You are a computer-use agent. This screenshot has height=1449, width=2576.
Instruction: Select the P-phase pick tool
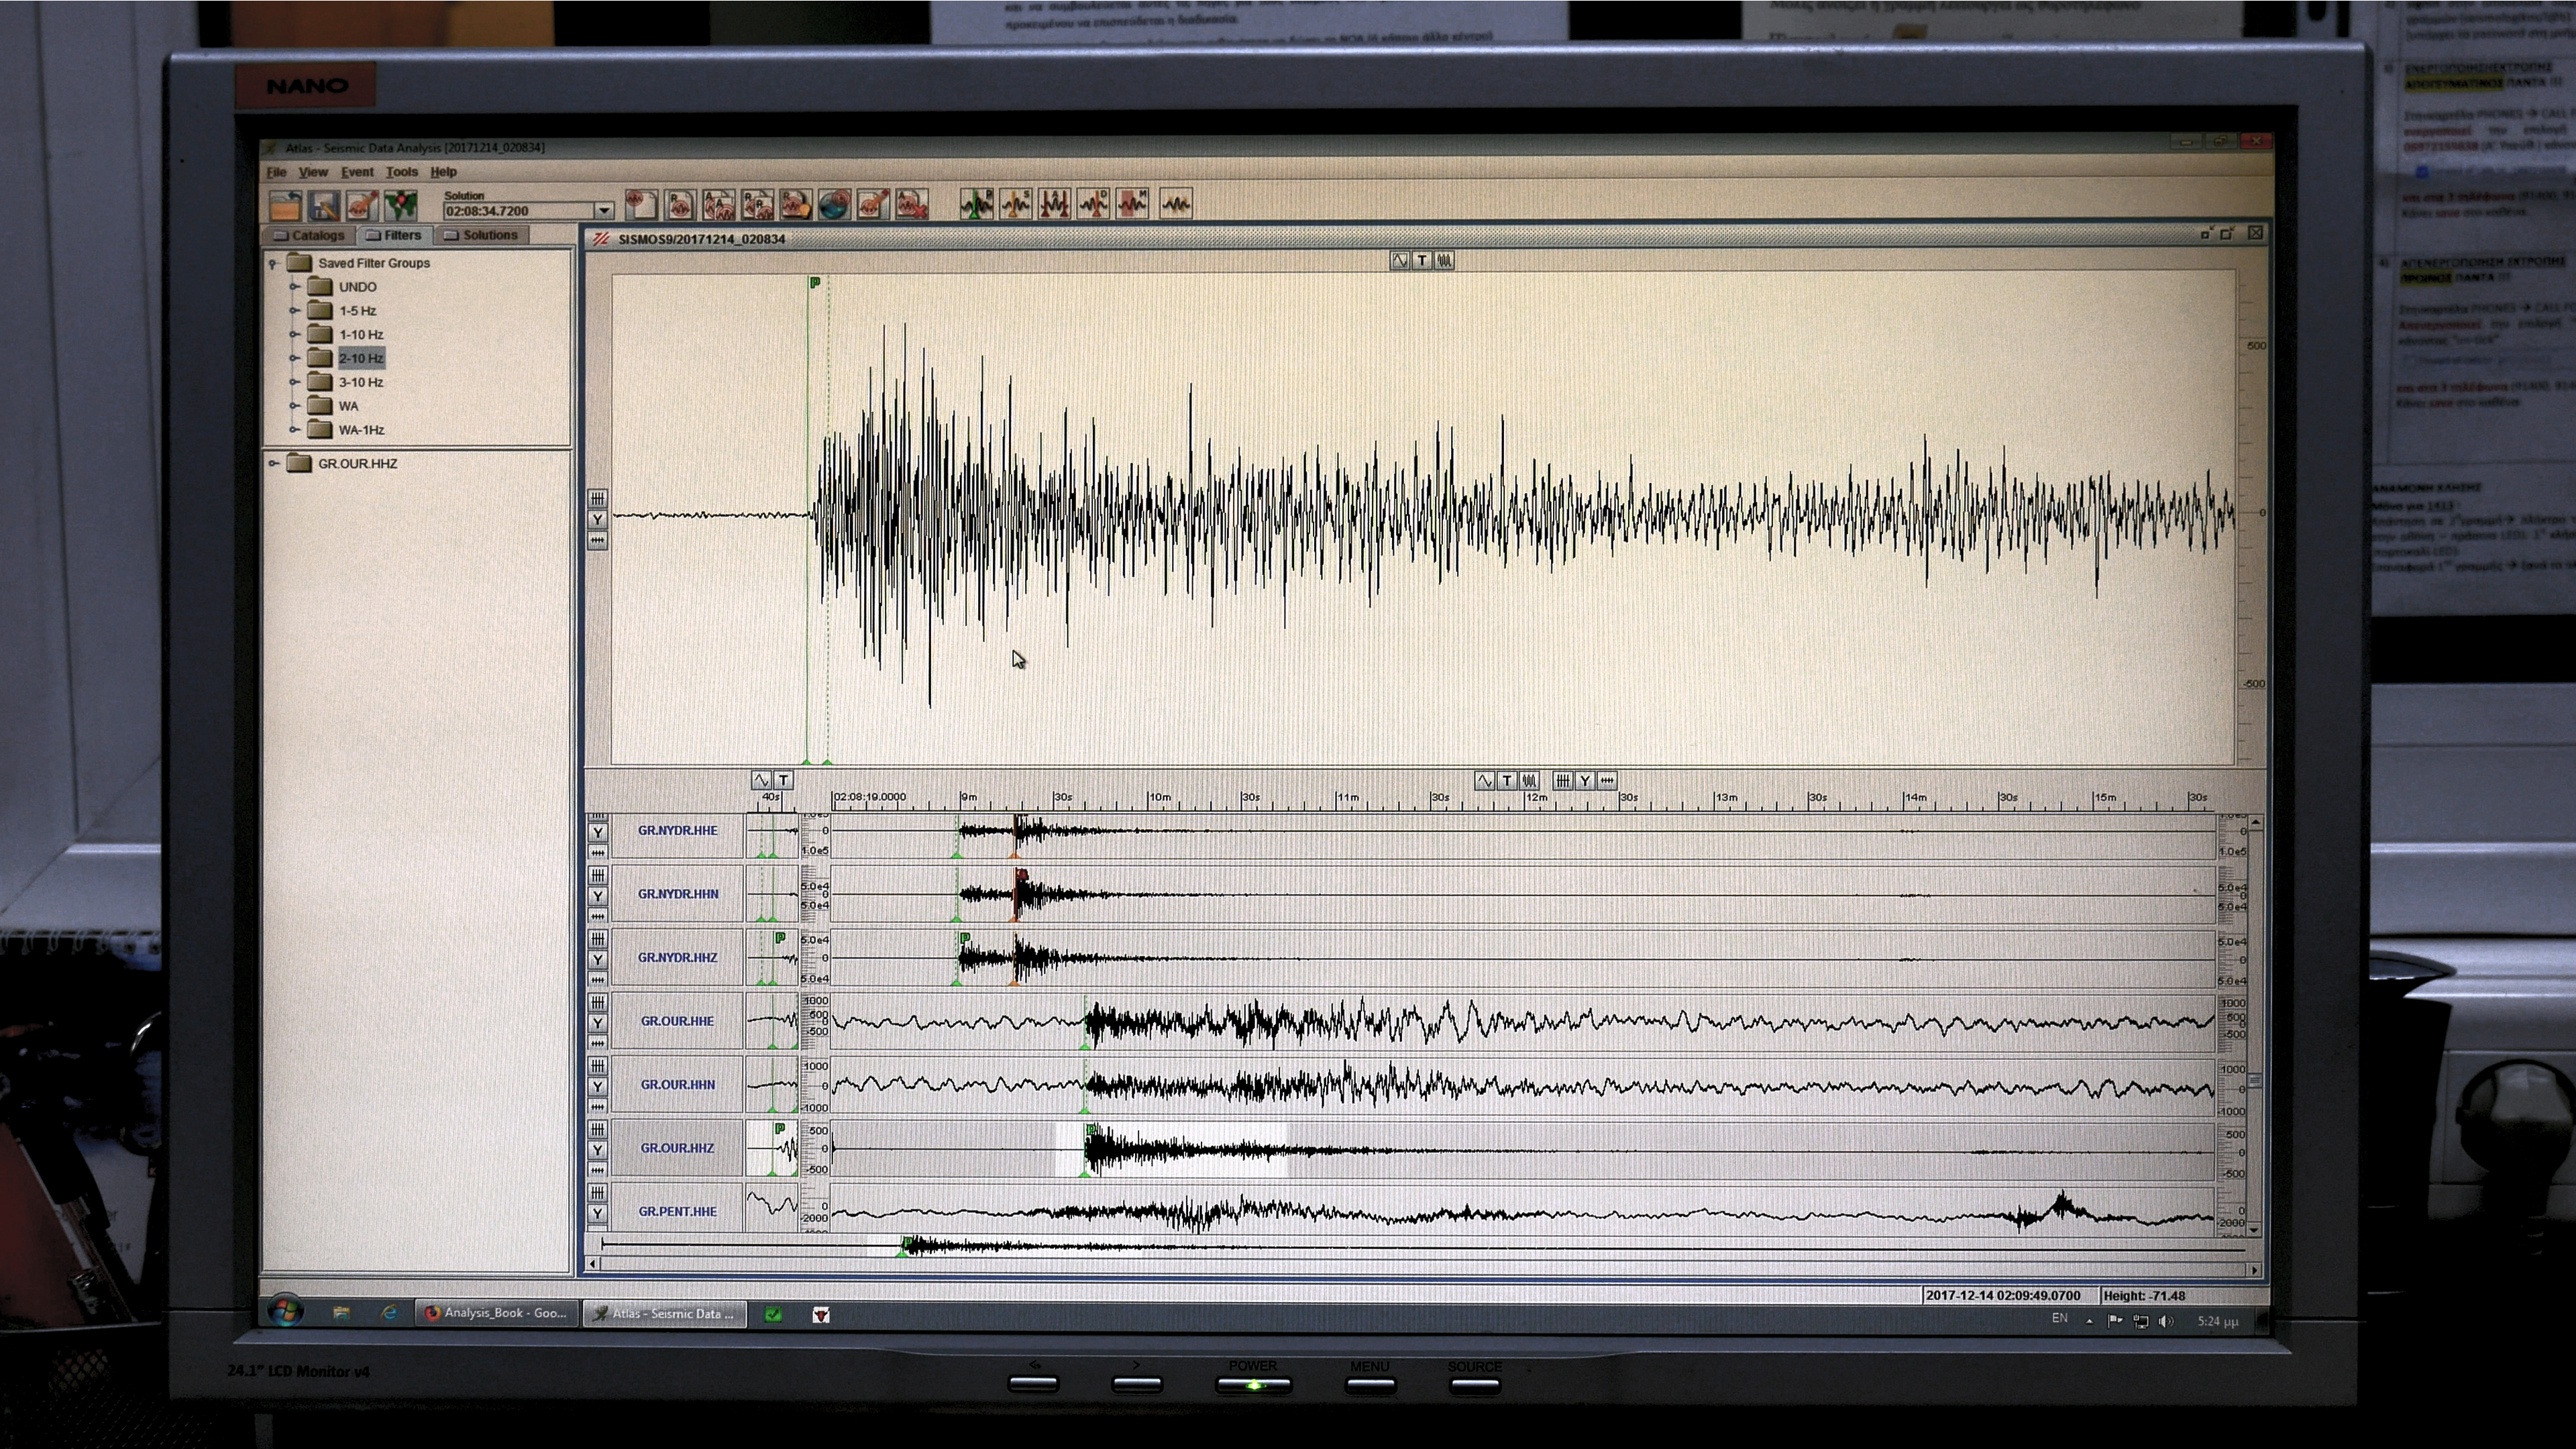pos(977,204)
